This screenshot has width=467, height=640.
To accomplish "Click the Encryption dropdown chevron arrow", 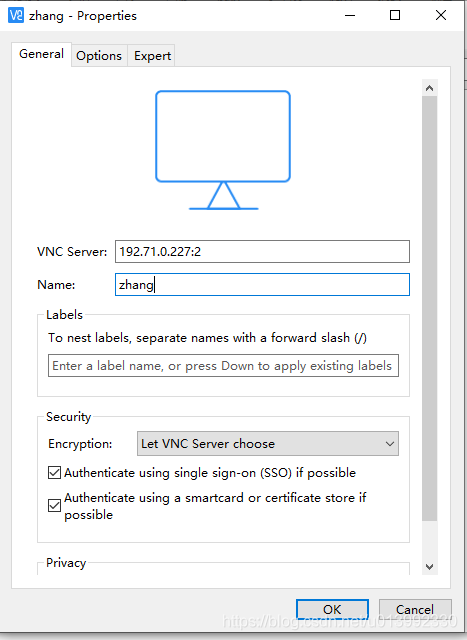I will click(390, 444).
